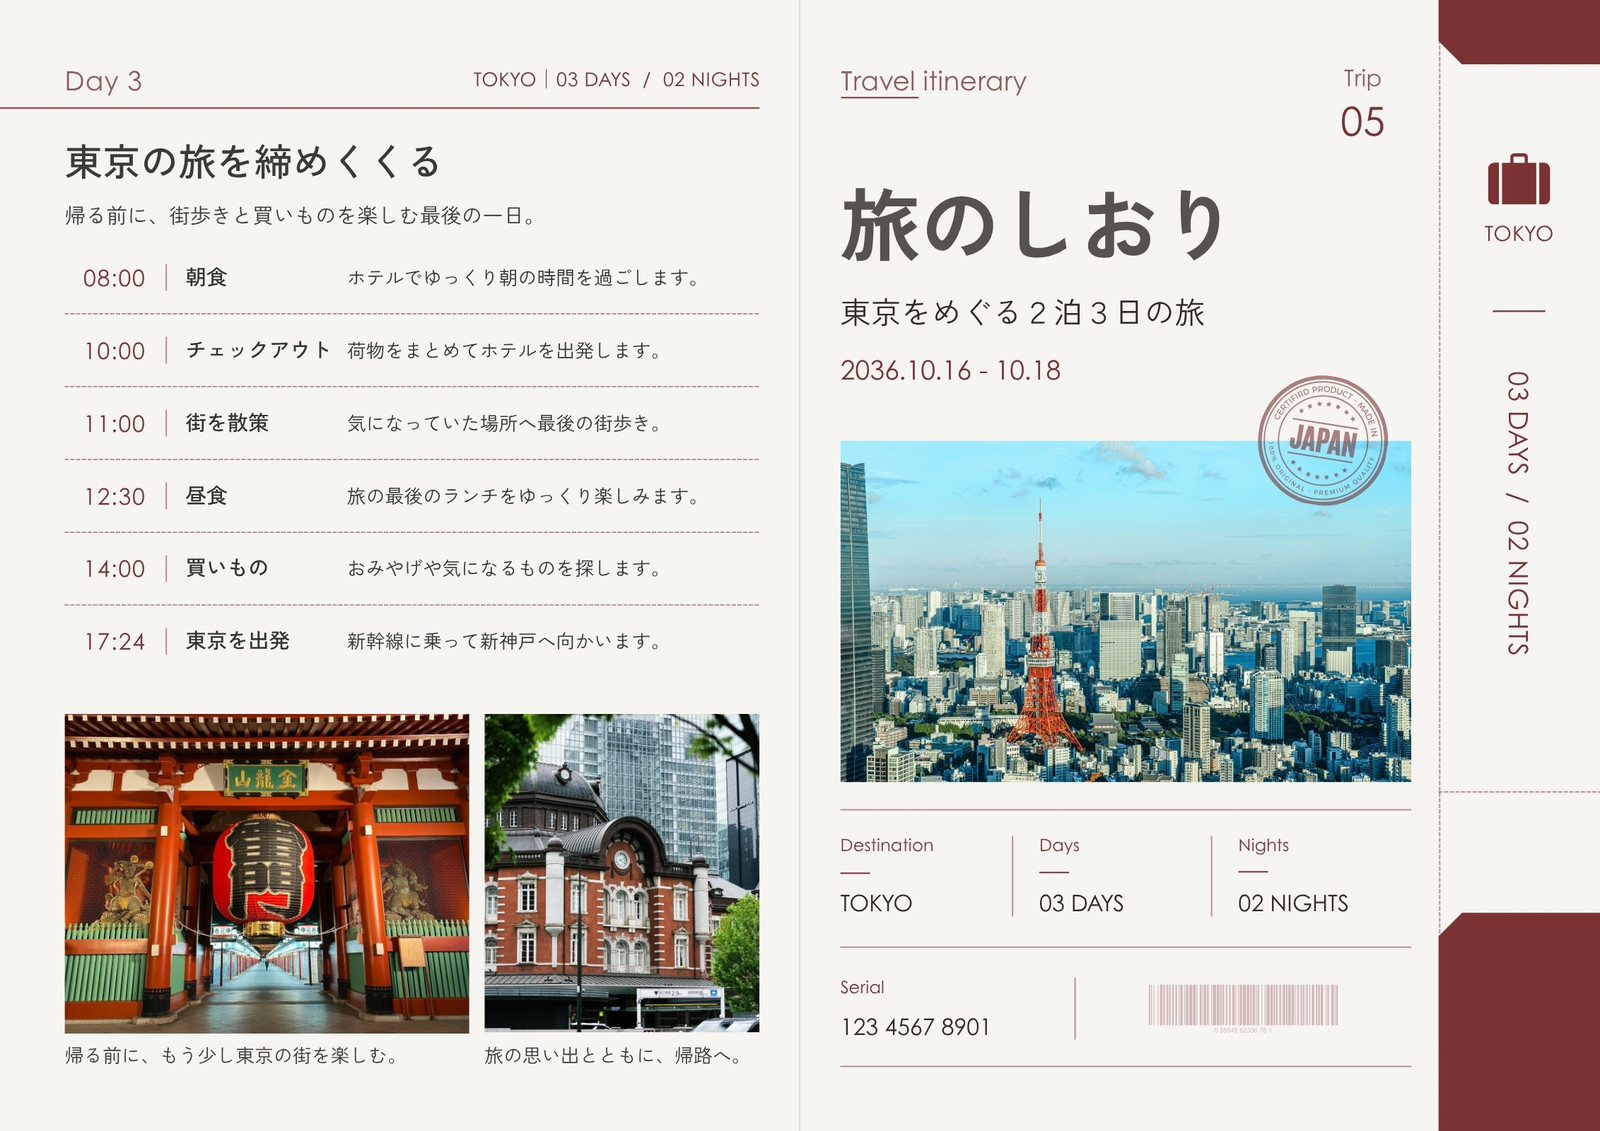Click the 14:00 買いもの schedule entry
The image size is (1600, 1131).
(x=412, y=568)
